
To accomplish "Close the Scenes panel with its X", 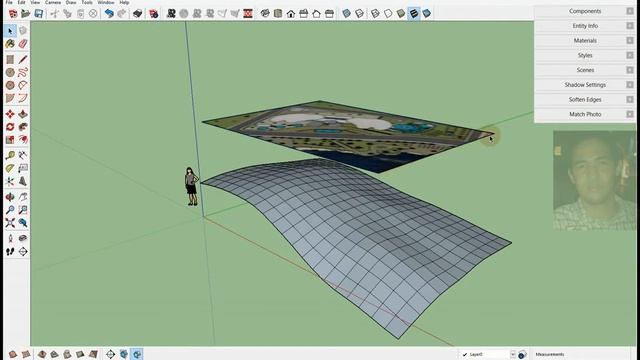I will click(x=630, y=70).
